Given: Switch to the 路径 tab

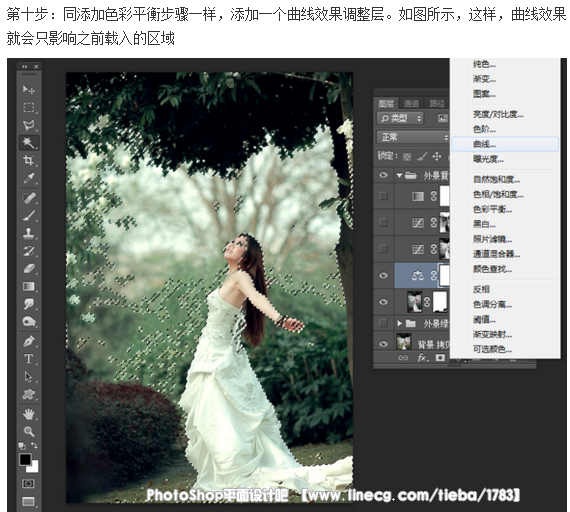Looking at the screenshot, I should [x=437, y=104].
